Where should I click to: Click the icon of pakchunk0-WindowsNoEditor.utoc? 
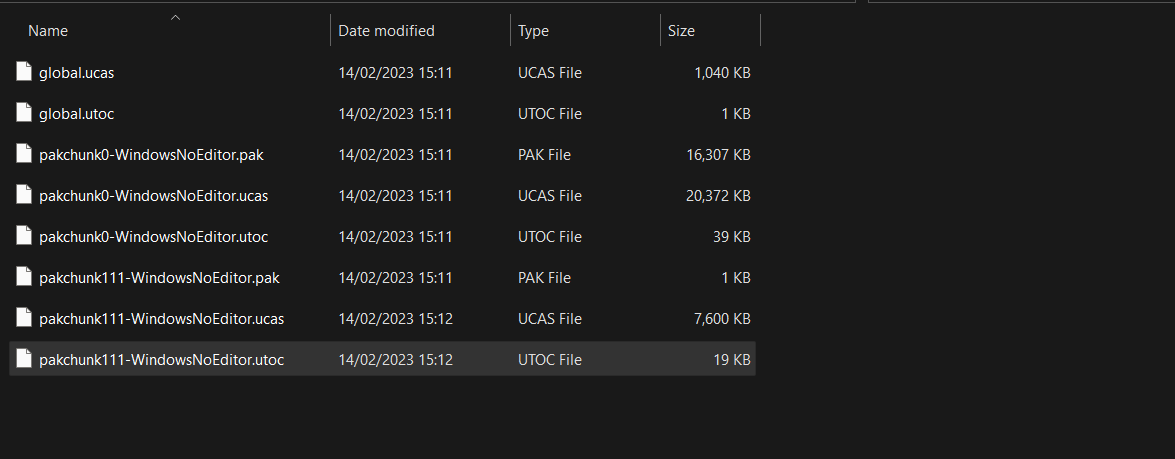(x=24, y=236)
